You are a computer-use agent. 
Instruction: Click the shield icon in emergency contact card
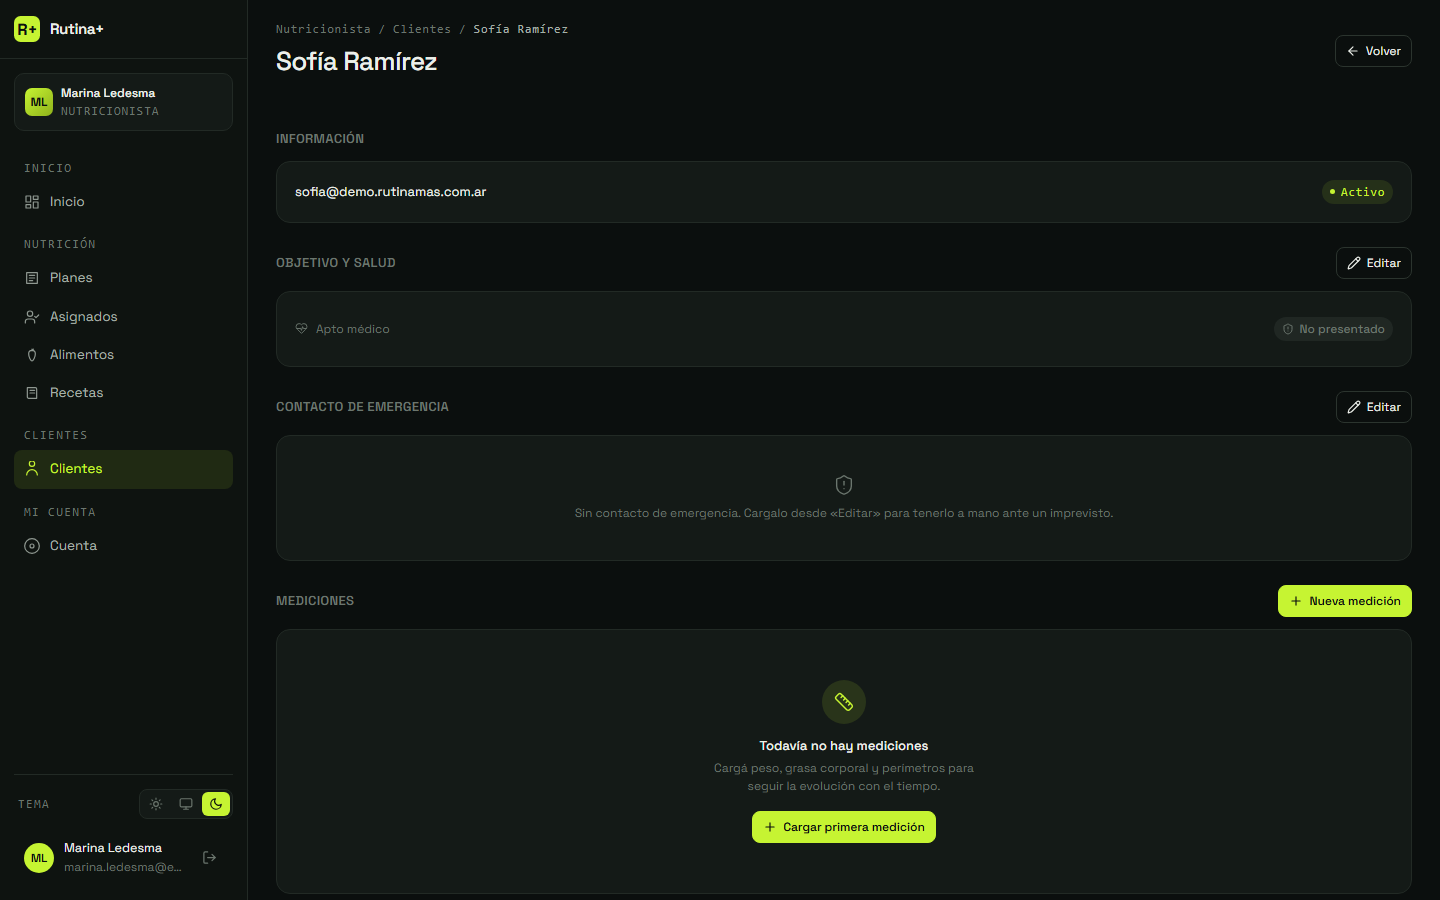[x=844, y=485]
